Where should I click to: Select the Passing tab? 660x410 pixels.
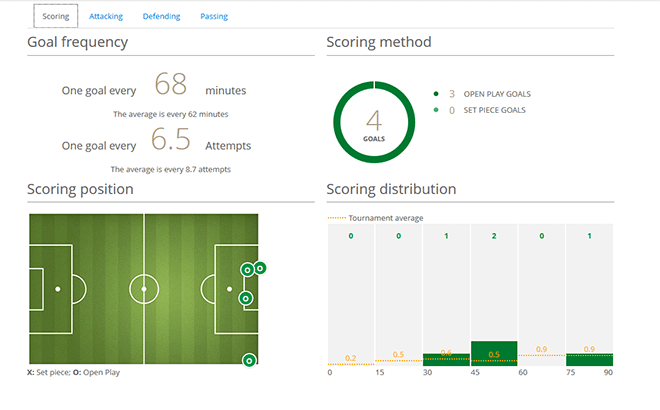pyautogui.click(x=214, y=17)
